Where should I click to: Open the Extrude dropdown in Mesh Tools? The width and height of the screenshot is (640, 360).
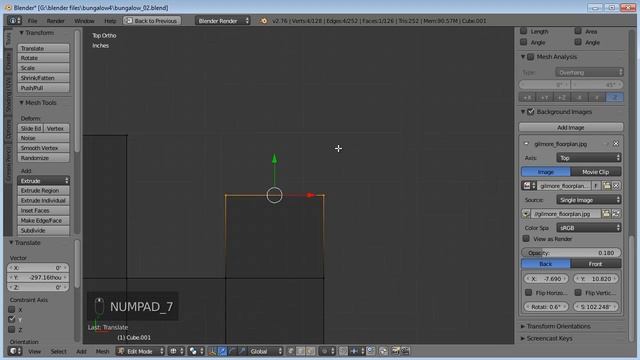tap(43, 180)
